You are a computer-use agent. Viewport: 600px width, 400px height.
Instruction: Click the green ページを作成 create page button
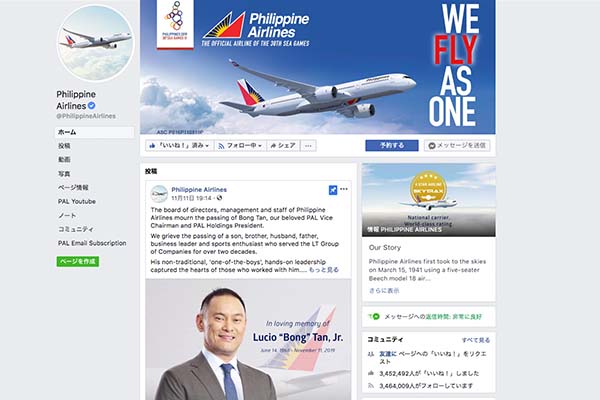78,261
